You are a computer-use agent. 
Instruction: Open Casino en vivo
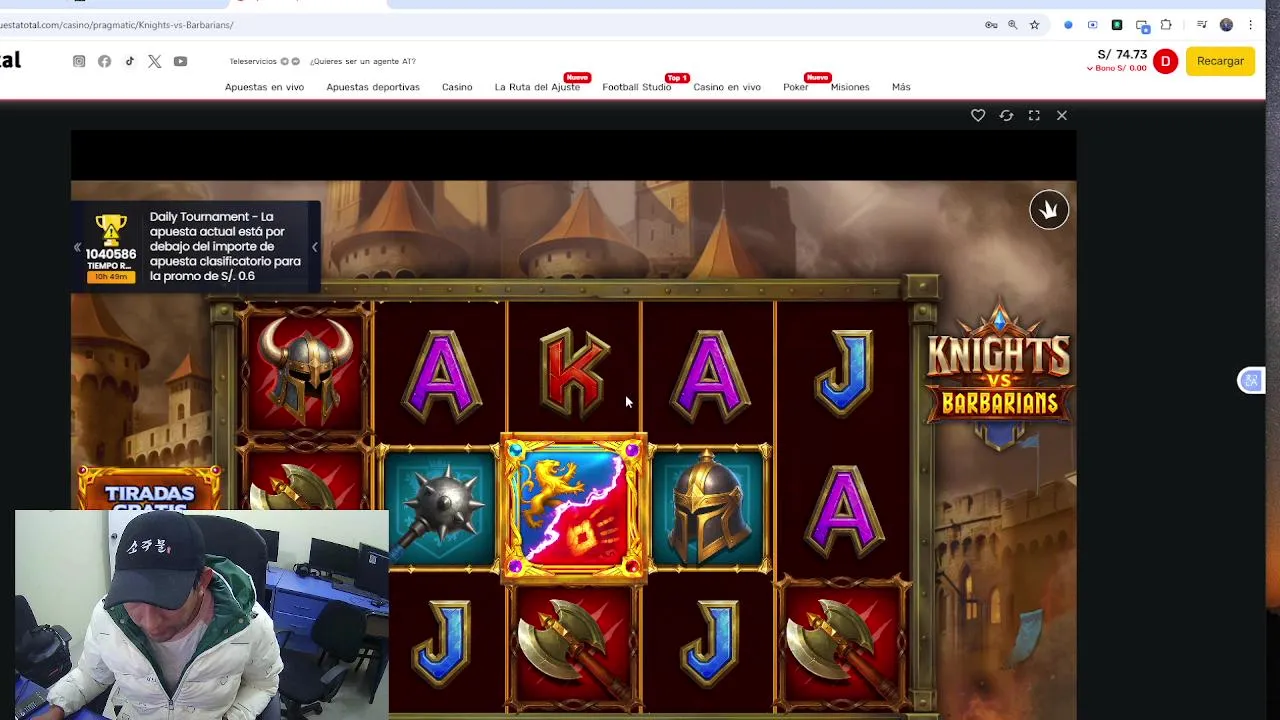[727, 87]
